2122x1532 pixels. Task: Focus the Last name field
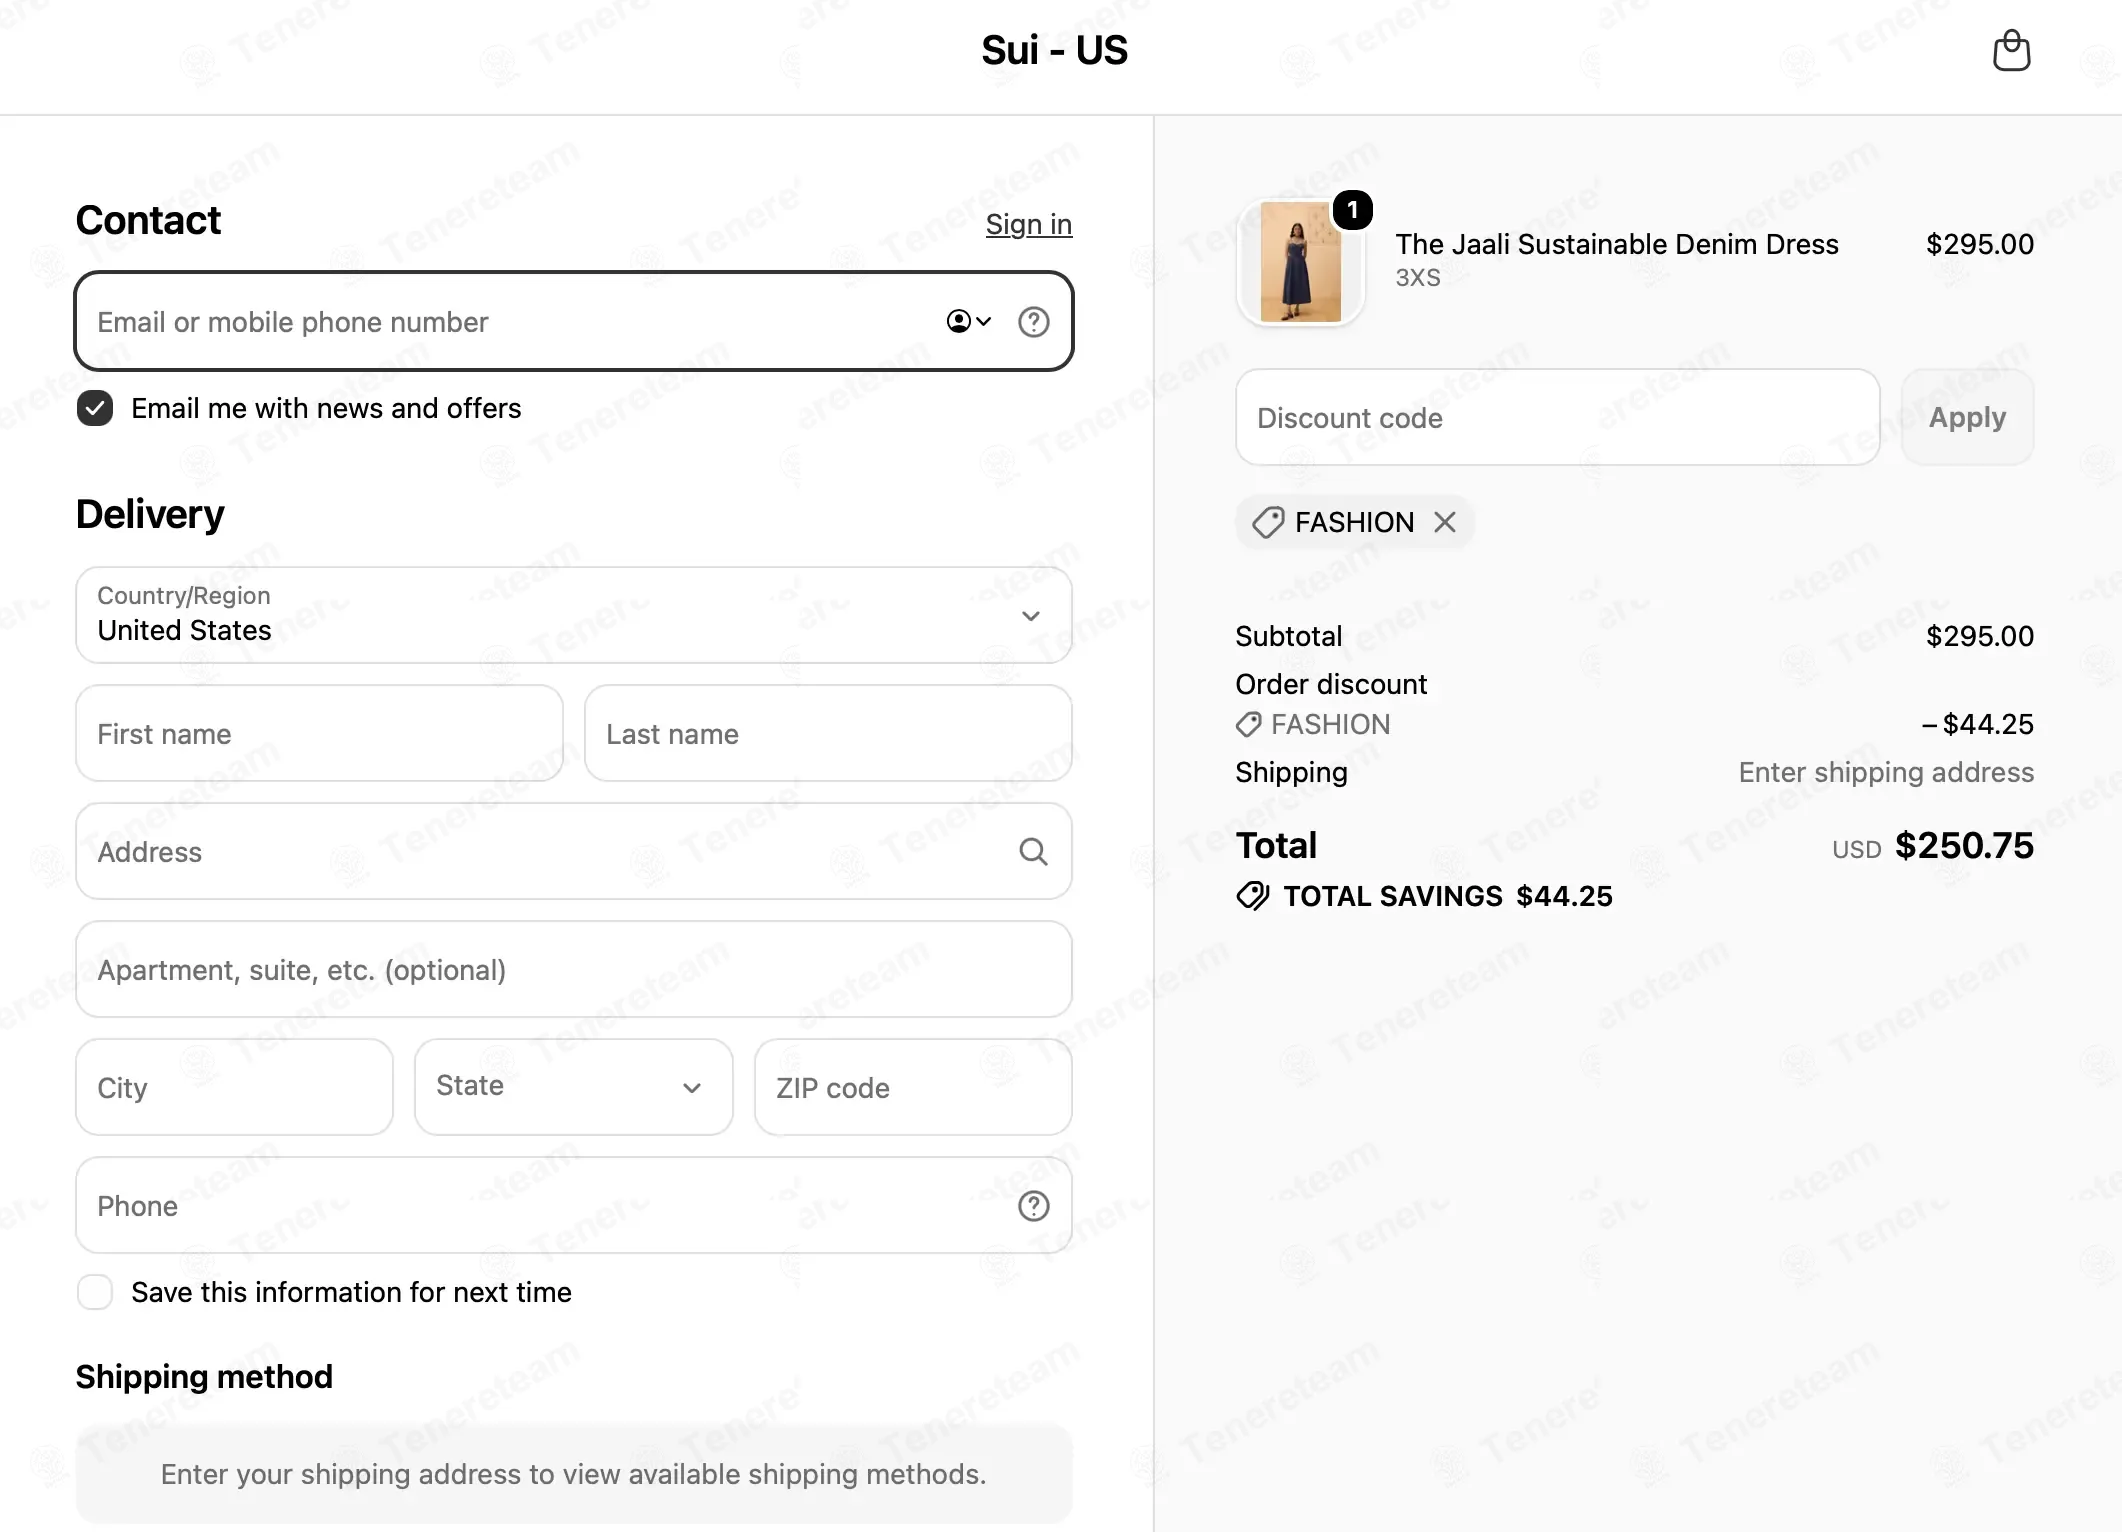point(828,733)
